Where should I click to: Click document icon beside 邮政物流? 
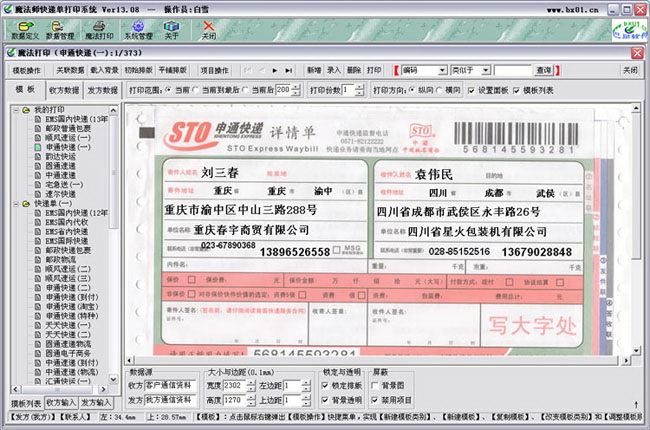[38, 260]
